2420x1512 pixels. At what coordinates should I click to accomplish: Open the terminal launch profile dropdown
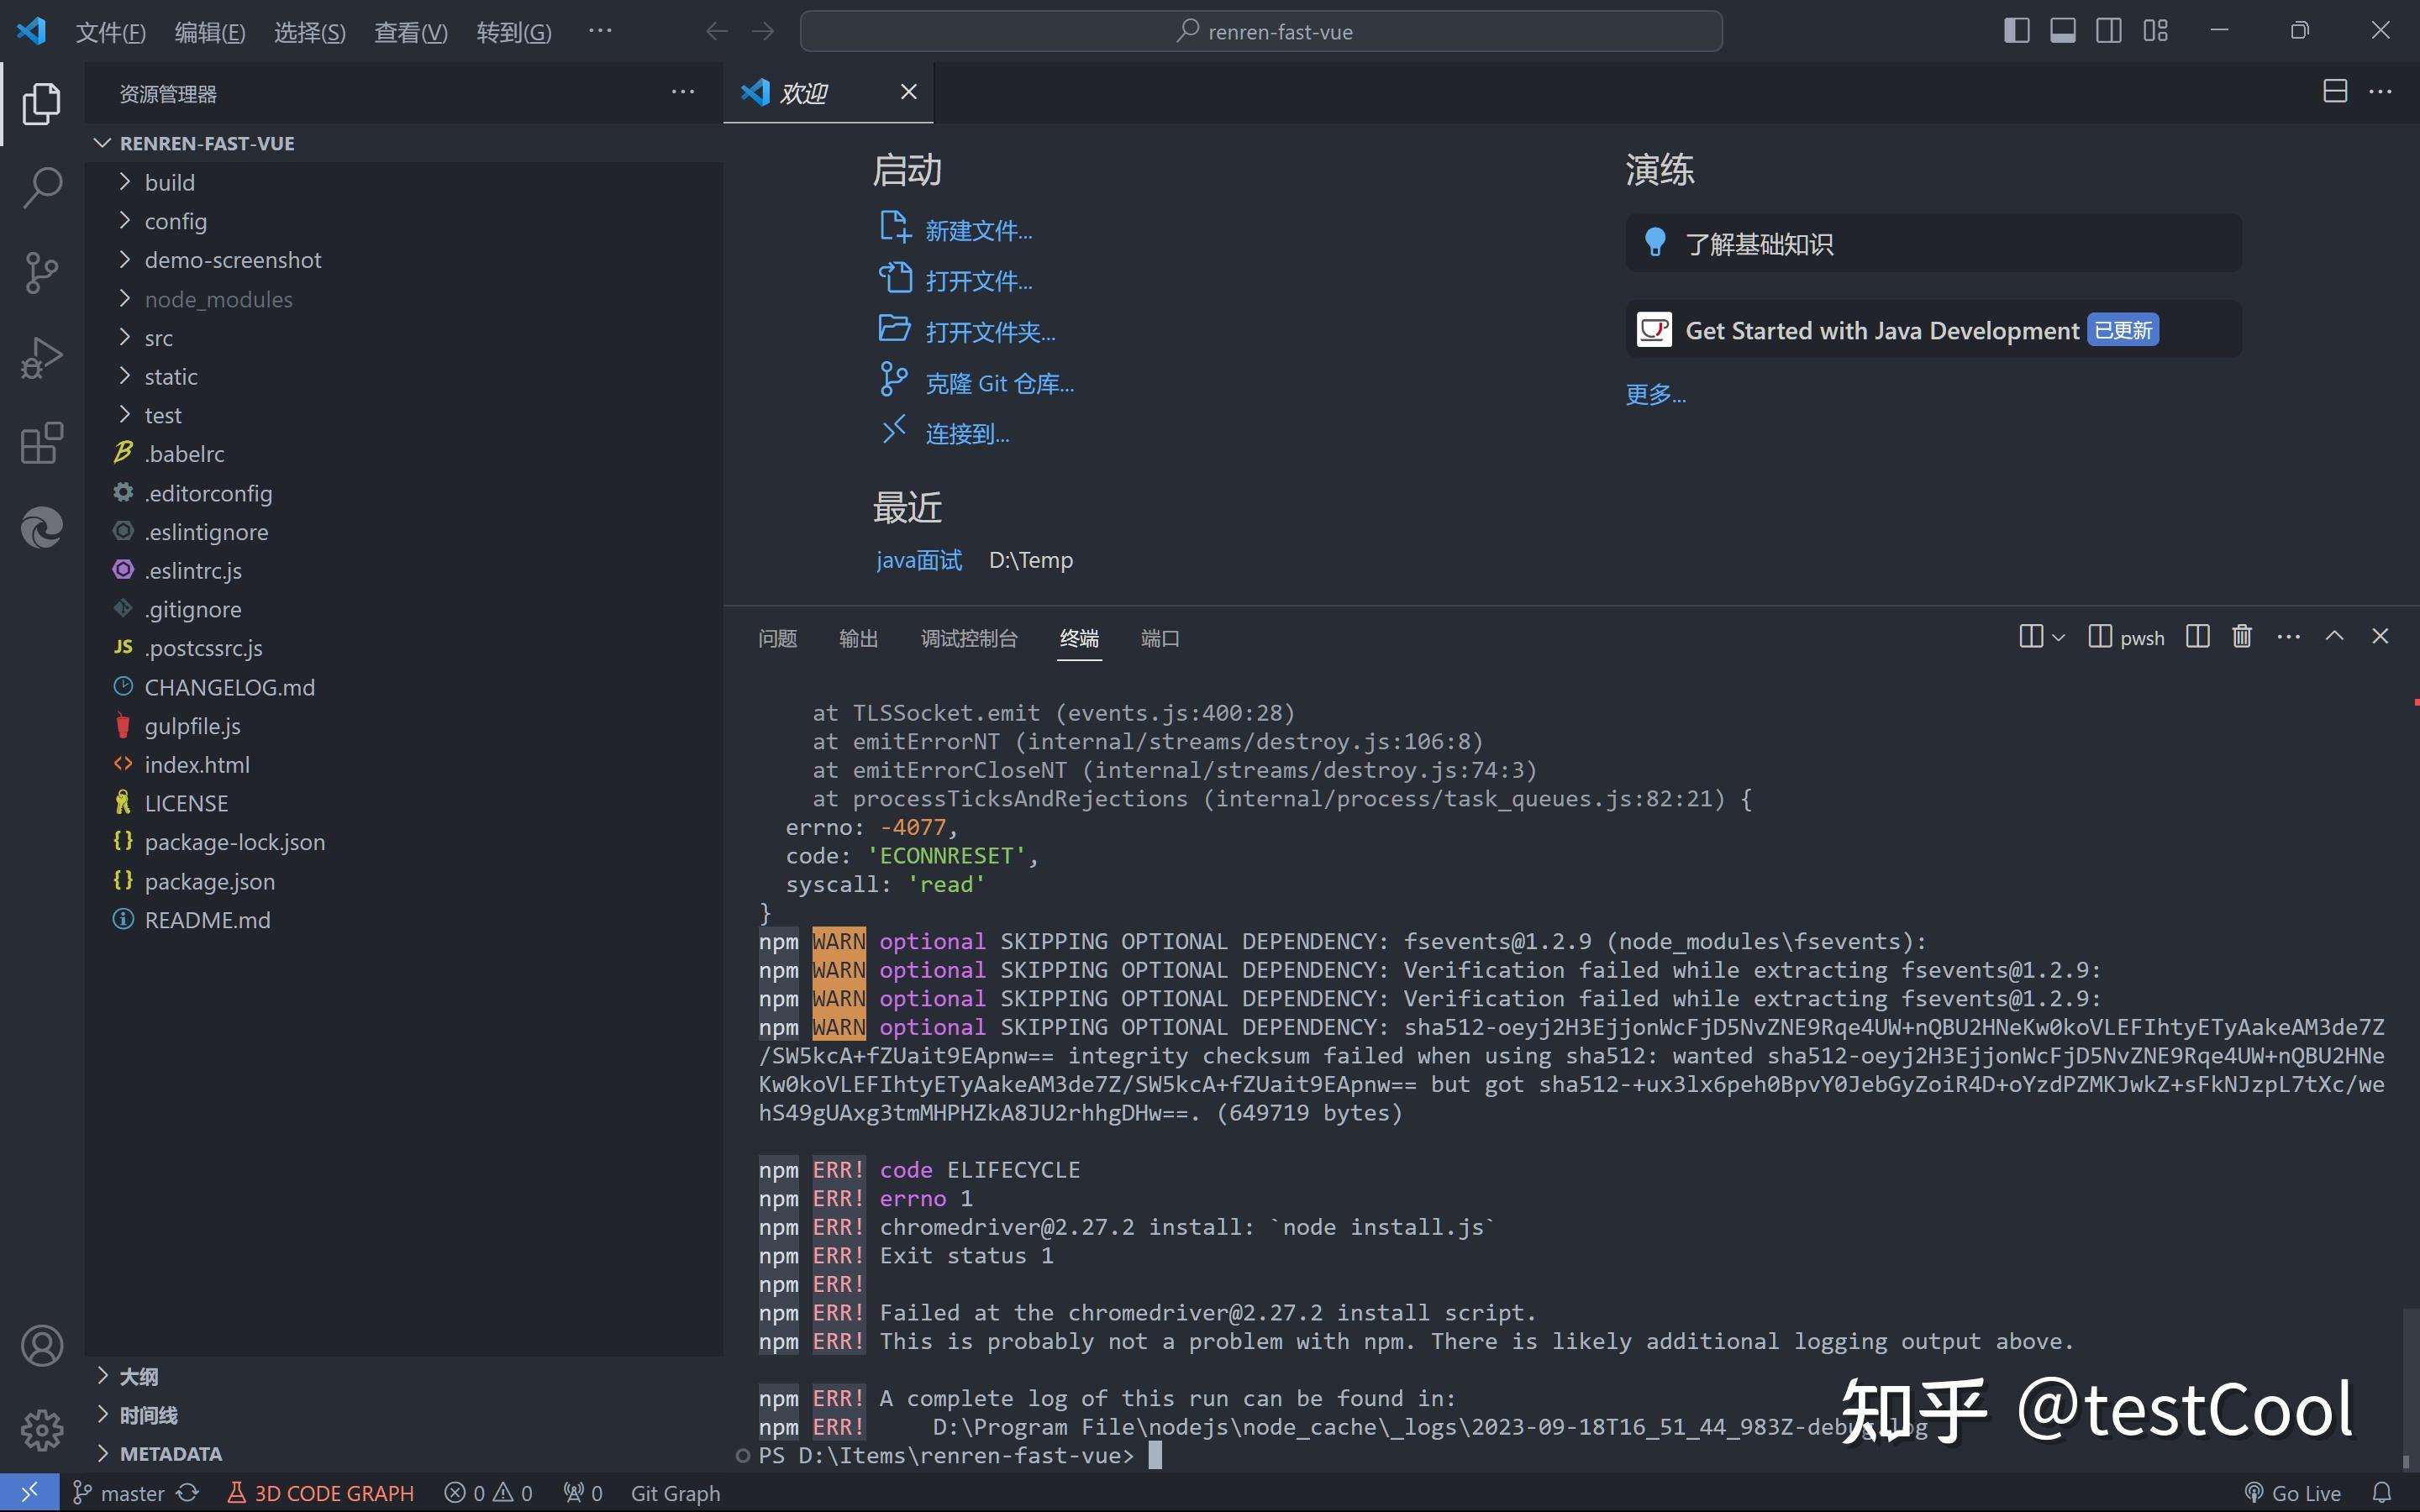tap(2058, 636)
